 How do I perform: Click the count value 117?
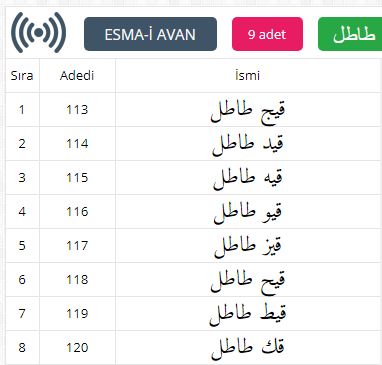pyautogui.click(x=77, y=246)
